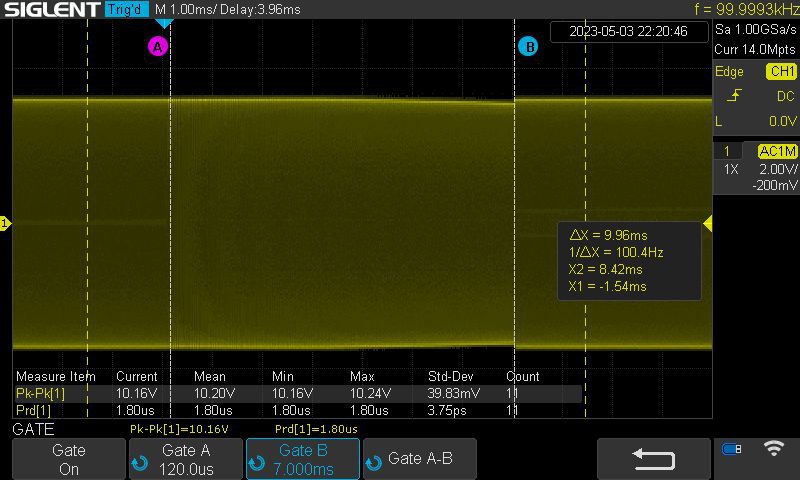800x480 pixels.
Task: Click the WiFi status icon
Action: pos(773,448)
